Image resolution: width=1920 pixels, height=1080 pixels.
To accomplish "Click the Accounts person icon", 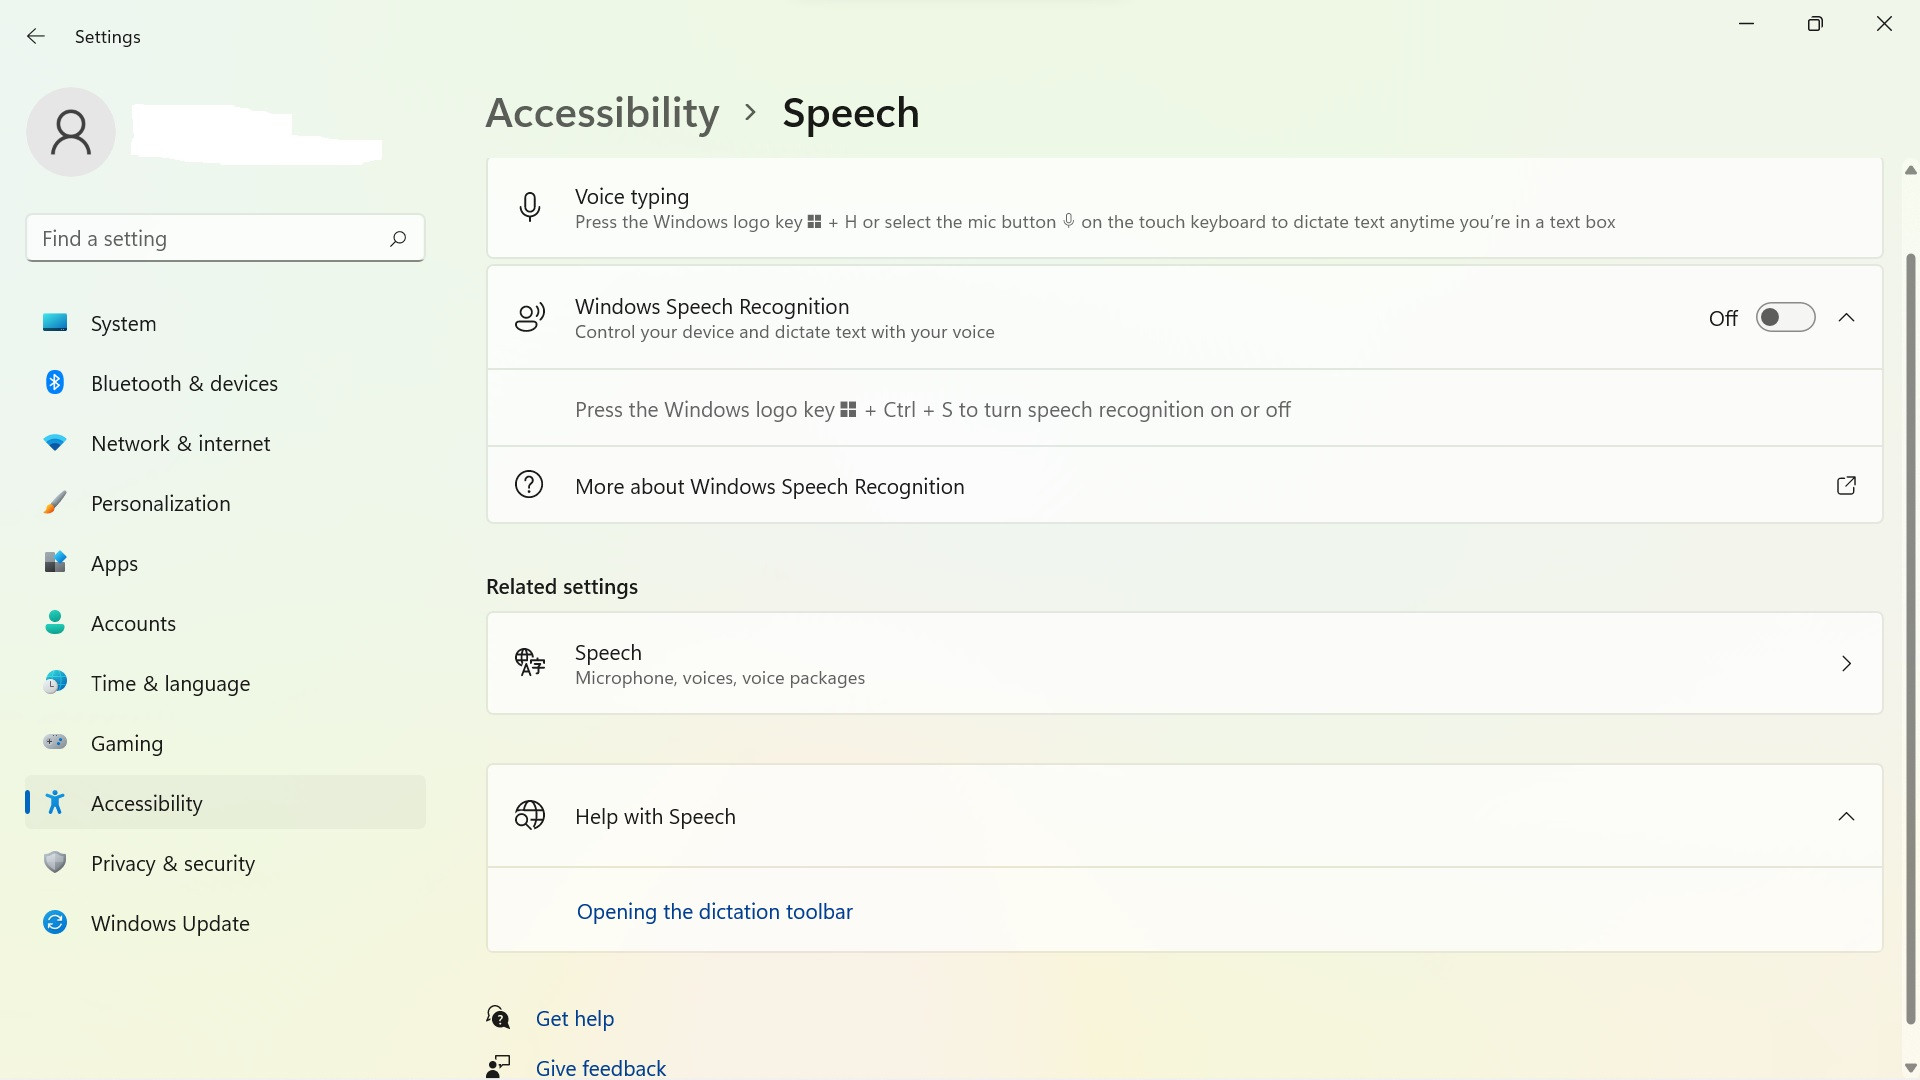I will click(x=55, y=623).
